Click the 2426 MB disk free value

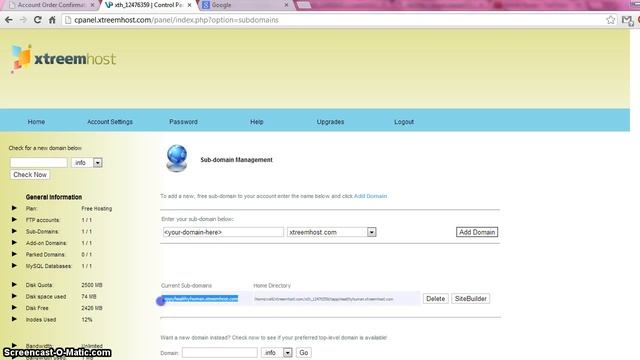pos(92,307)
